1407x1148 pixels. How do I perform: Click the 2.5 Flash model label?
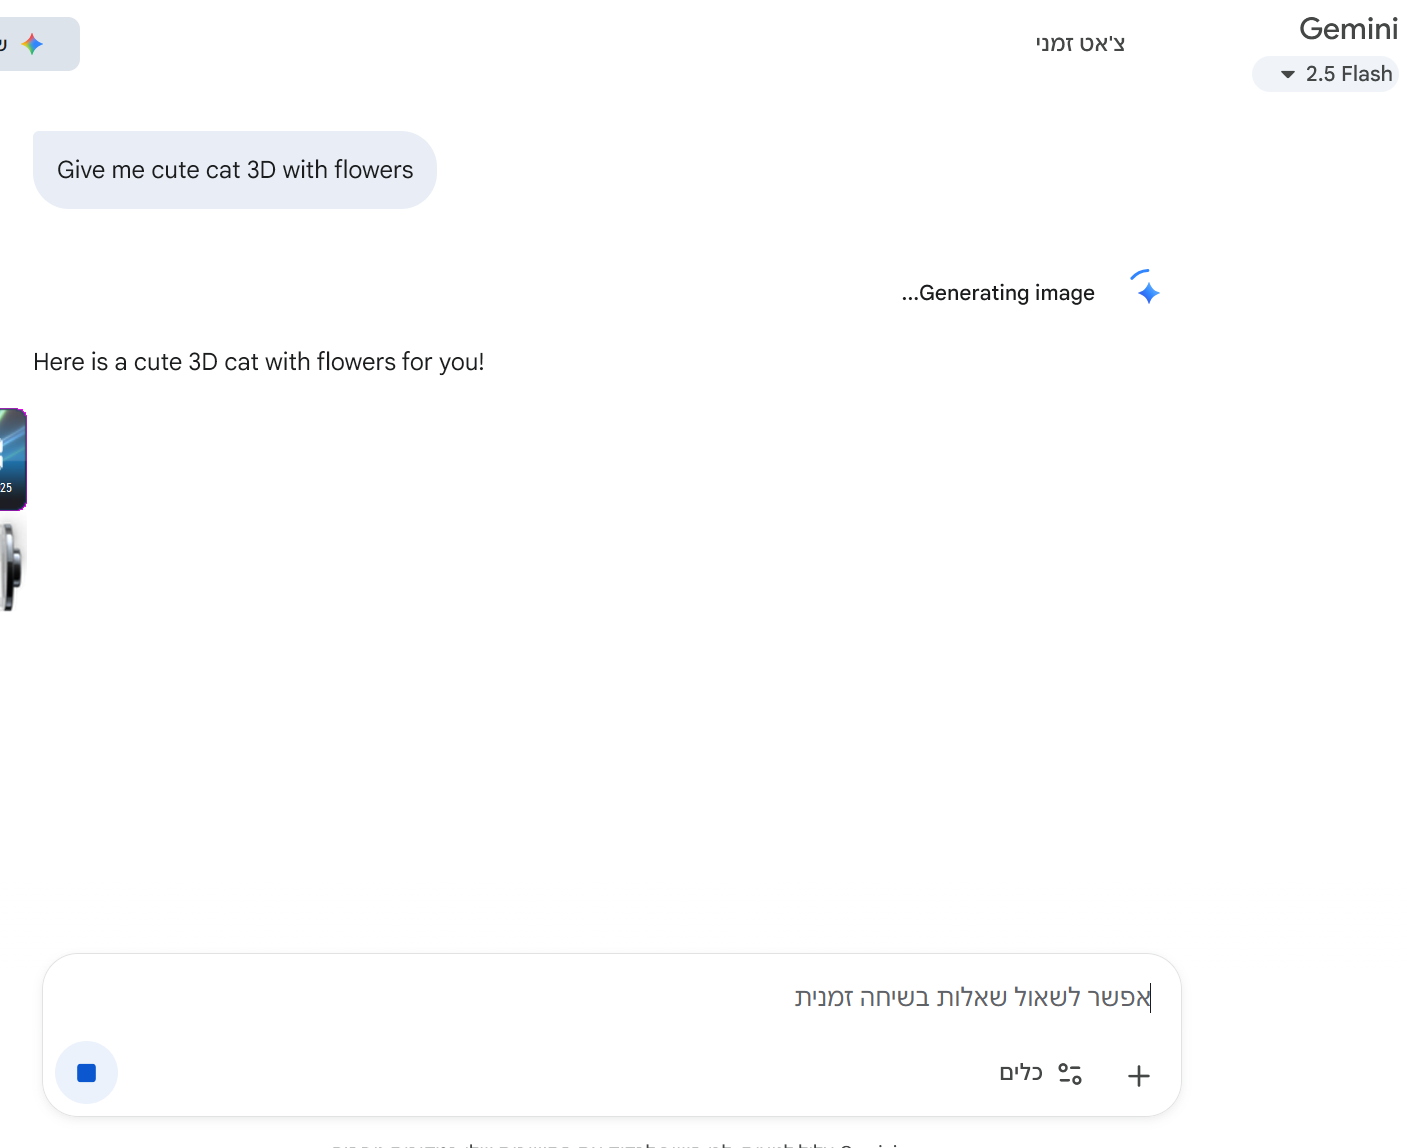click(x=1349, y=74)
